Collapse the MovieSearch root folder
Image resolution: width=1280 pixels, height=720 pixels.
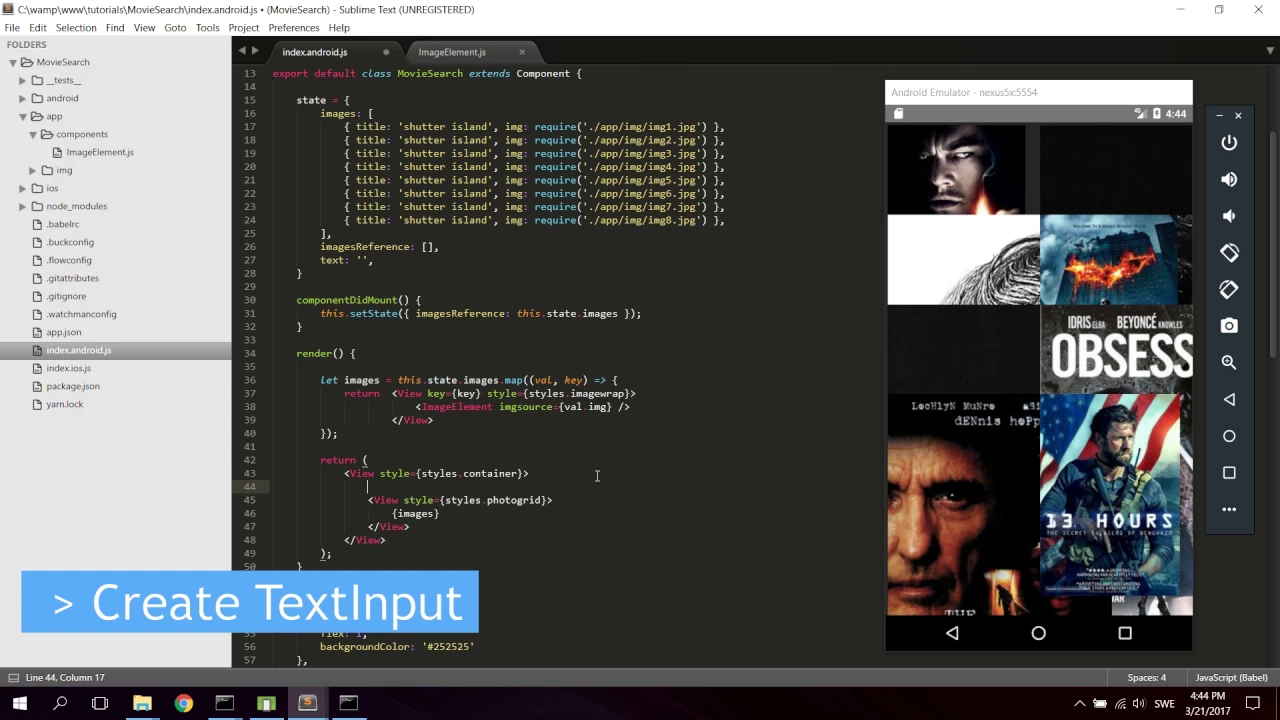click(x=14, y=62)
